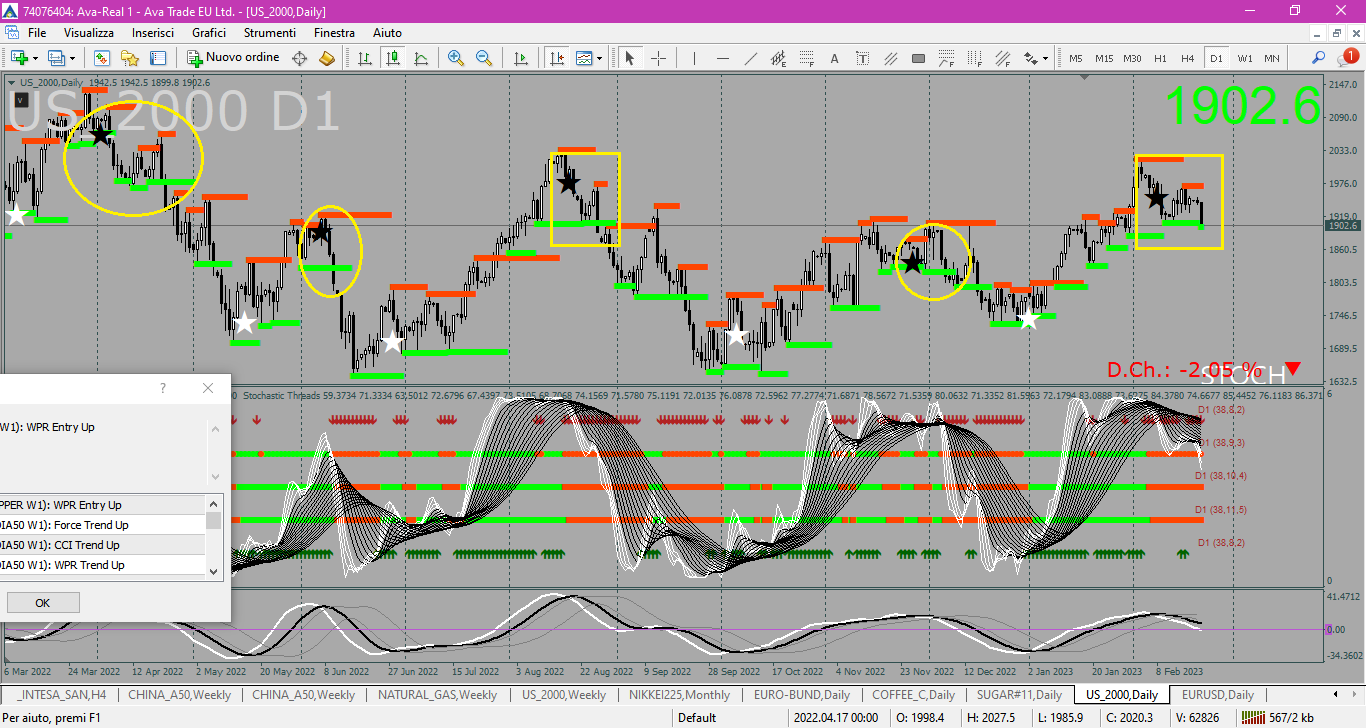
Task: Click the help question mark in dialog
Action: pos(164,388)
